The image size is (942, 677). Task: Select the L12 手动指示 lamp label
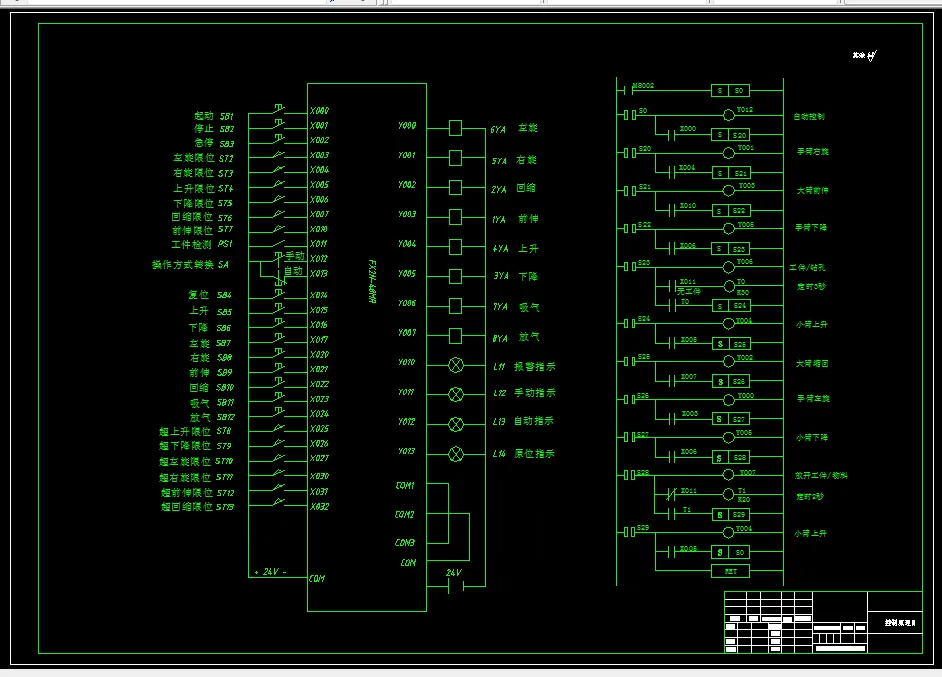(524, 393)
